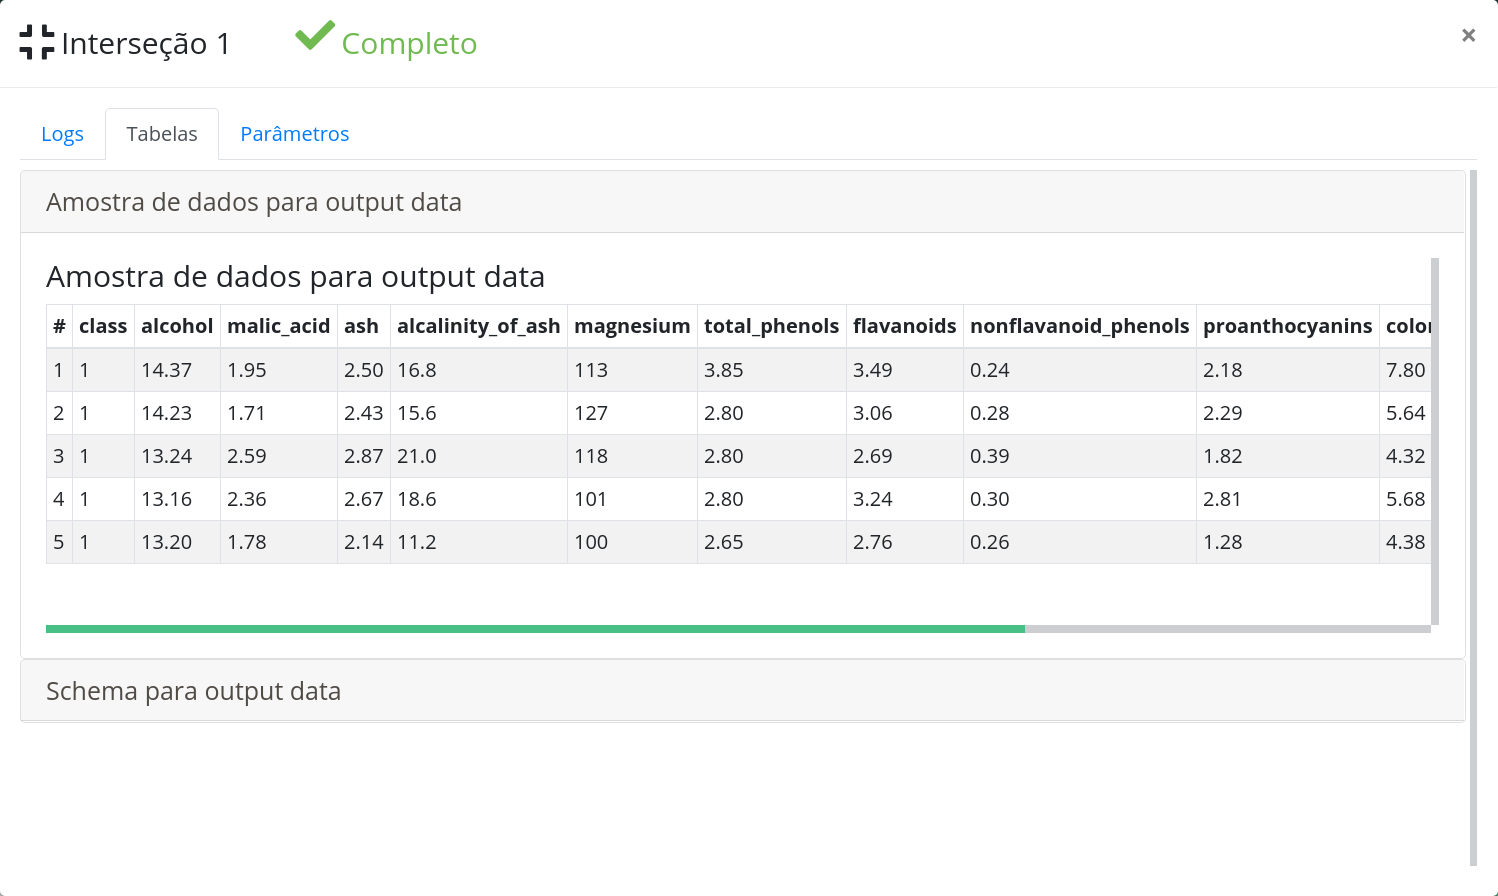1498x896 pixels.
Task: Click magnesium value 113
Action: [591, 370]
